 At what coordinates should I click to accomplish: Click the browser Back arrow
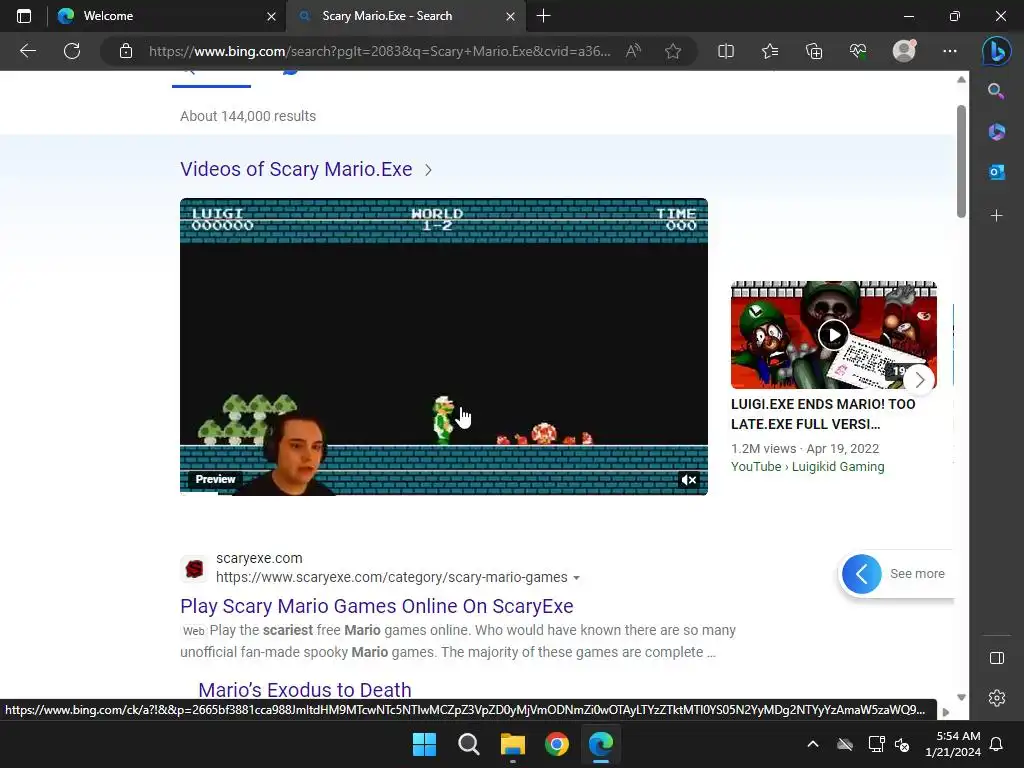(27, 51)
